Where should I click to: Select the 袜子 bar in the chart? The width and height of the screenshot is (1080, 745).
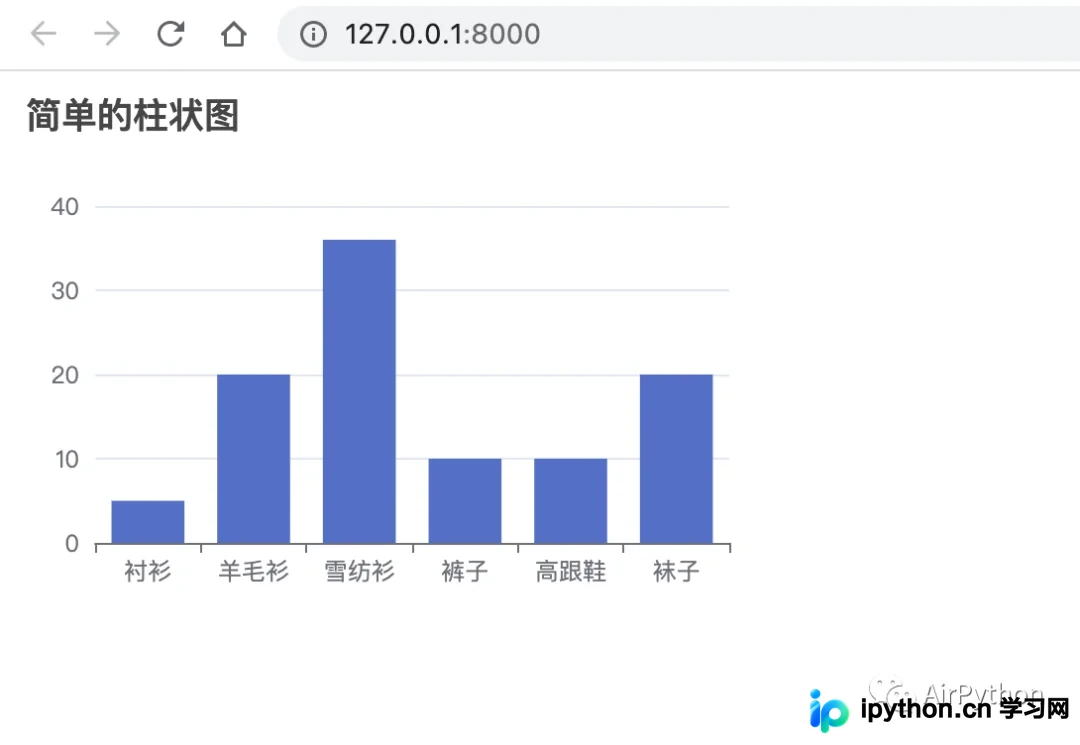[676, 459]
